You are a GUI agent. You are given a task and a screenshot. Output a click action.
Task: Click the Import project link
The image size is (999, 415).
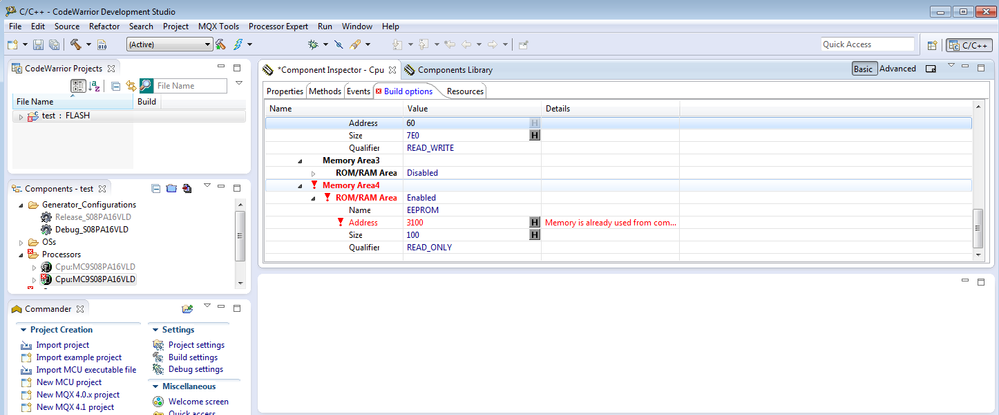[62, 345]
